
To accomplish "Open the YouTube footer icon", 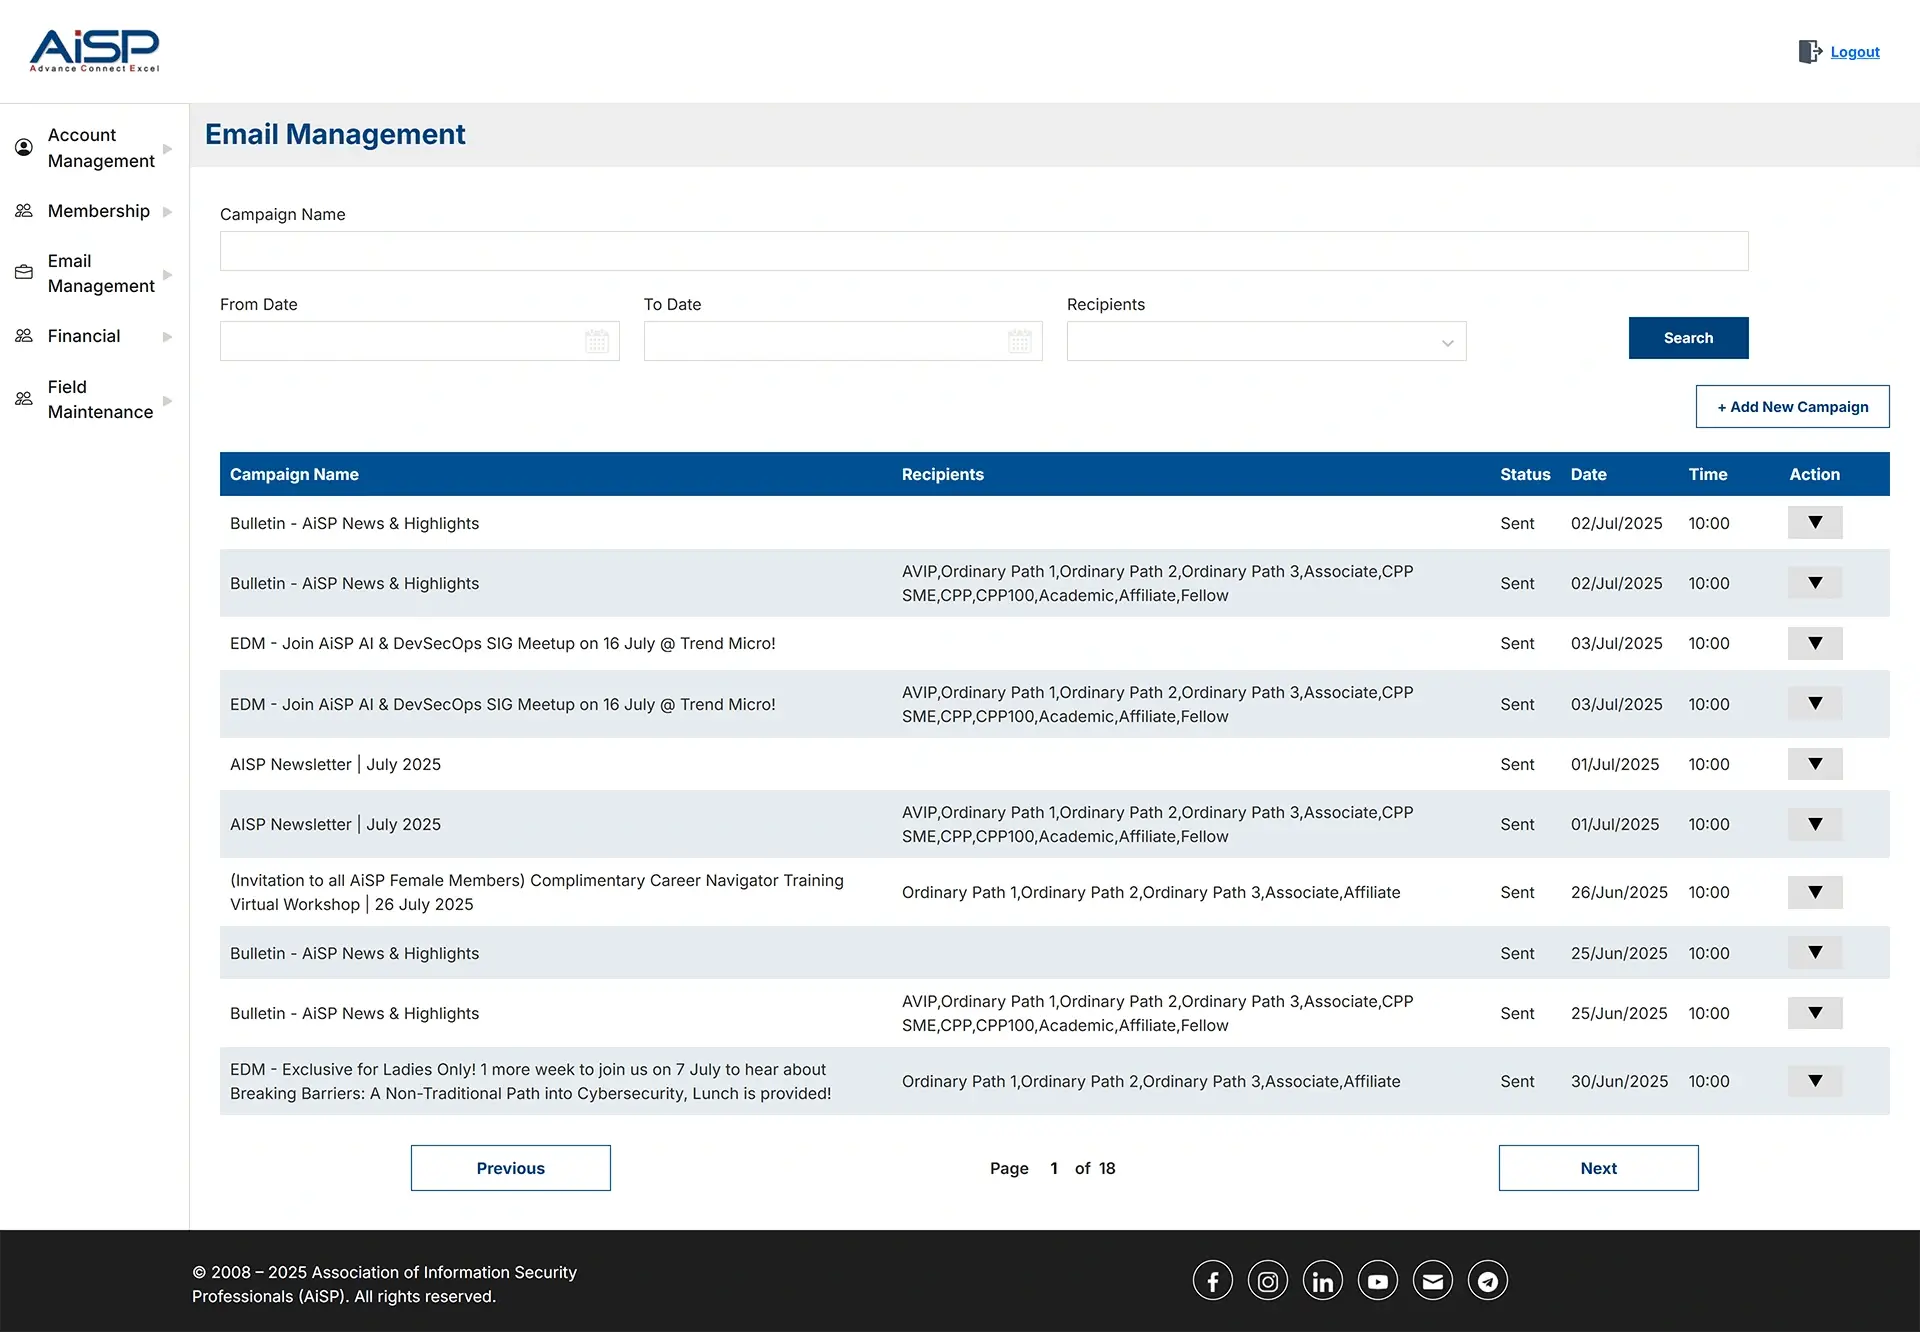I will click(1377, 1281).
